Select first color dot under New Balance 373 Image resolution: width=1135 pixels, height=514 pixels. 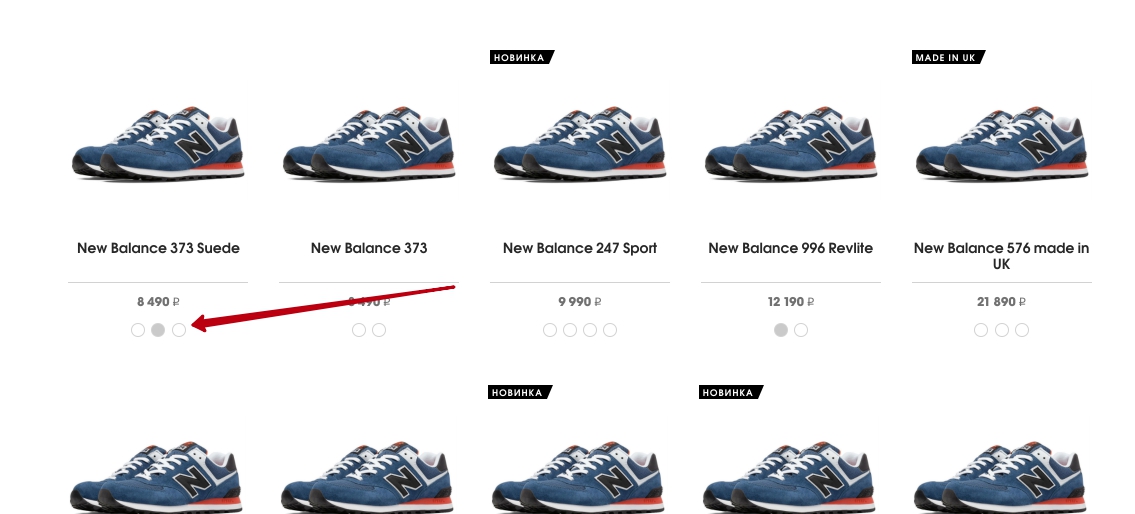(x=358, y=330)
